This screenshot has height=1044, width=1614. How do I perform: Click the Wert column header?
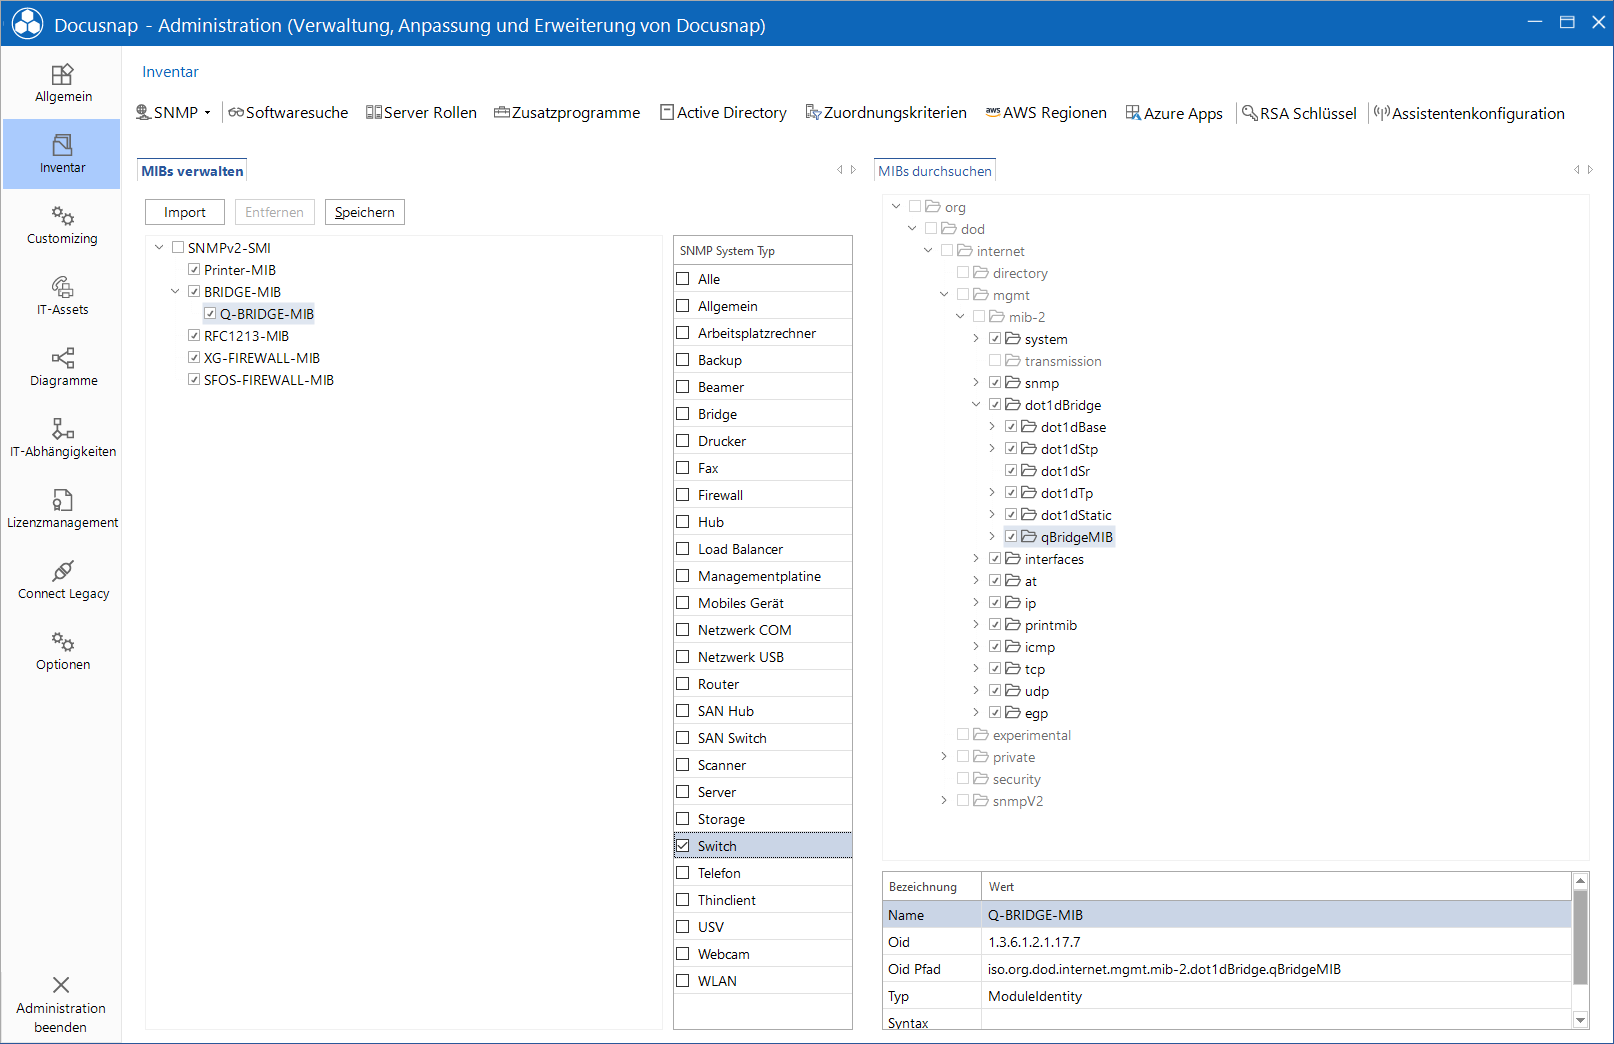(1277, 887)
